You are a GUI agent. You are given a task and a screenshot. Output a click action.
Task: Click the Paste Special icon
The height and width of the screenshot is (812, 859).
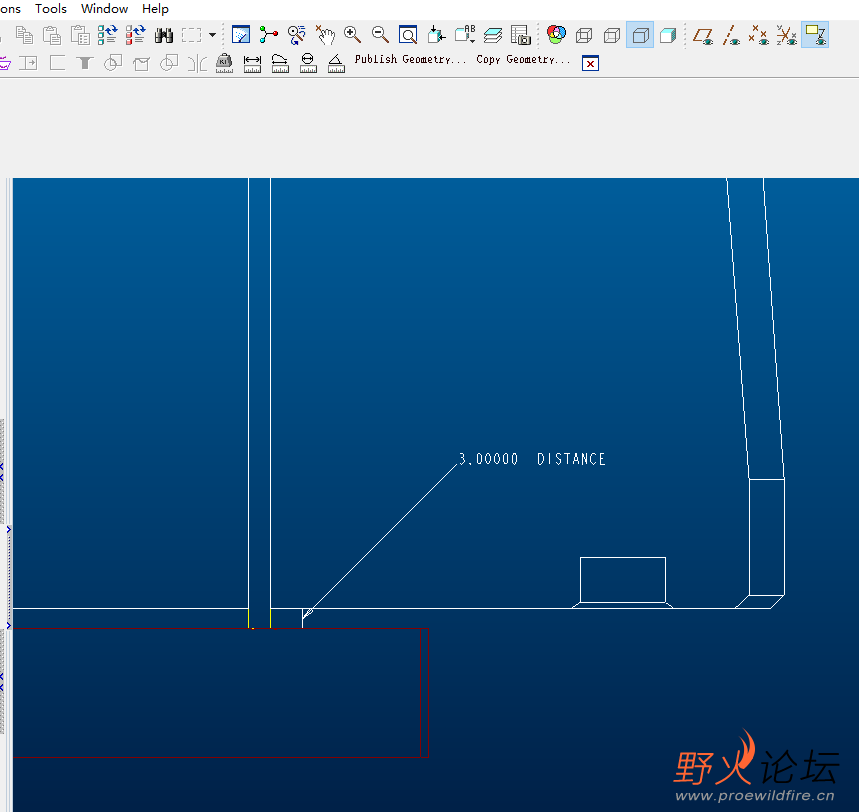[80, 36]
